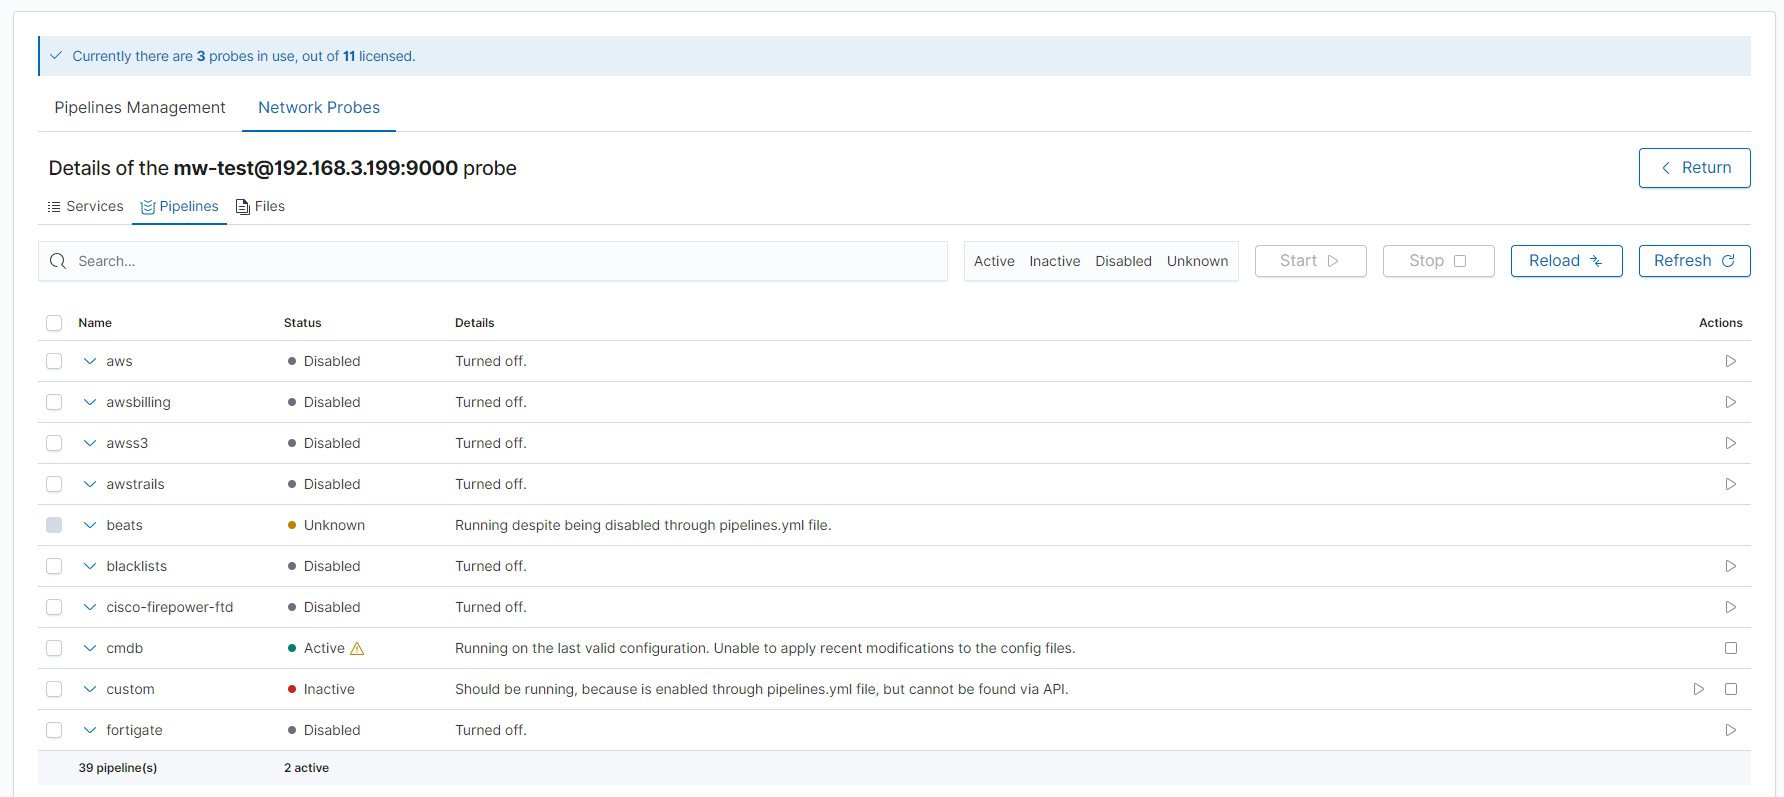The width and height of the screenshot is (1784, 797).
Task: Filter pipelines by Unknown status
Action: point(1197,261)
